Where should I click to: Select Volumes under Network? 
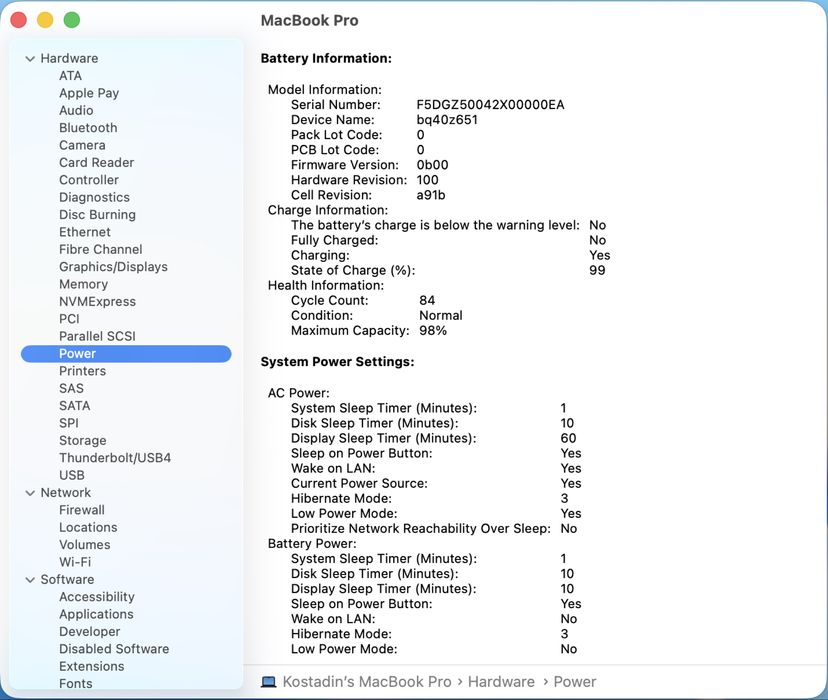[84, 545]
